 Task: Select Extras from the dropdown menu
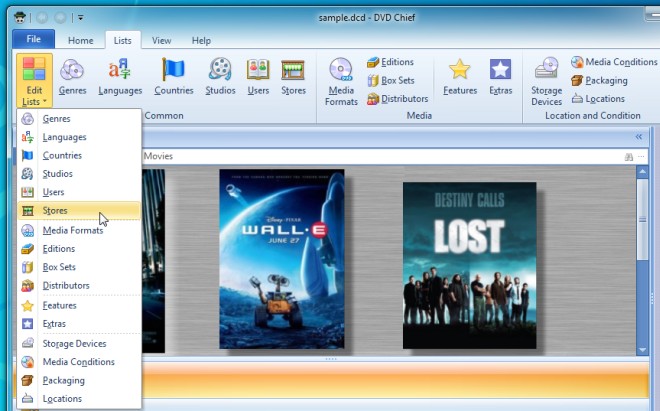[79, 324]
